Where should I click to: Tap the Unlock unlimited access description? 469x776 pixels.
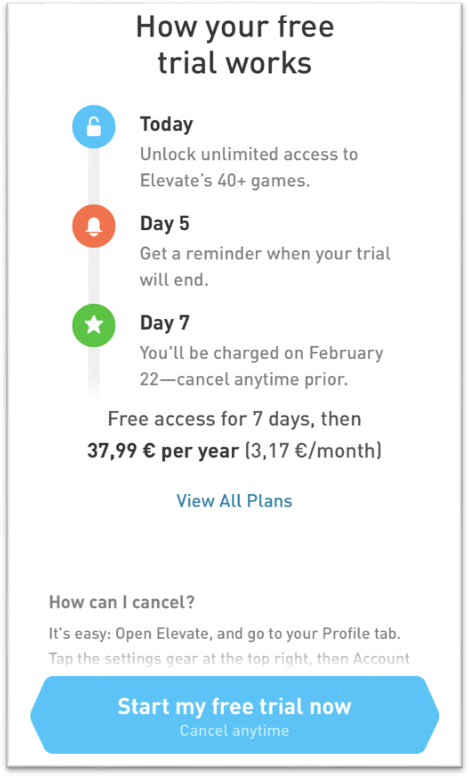coord(249,167)
